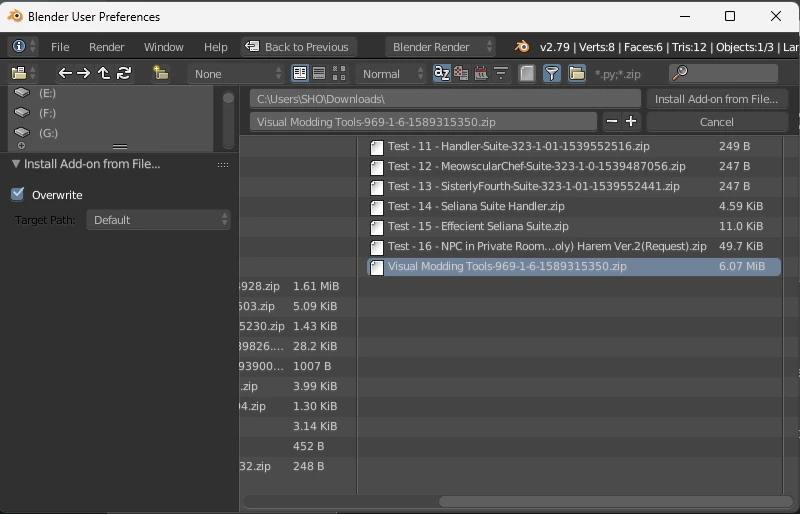
Task: Open the recursion level None dropdown
Action: [236, 74]
